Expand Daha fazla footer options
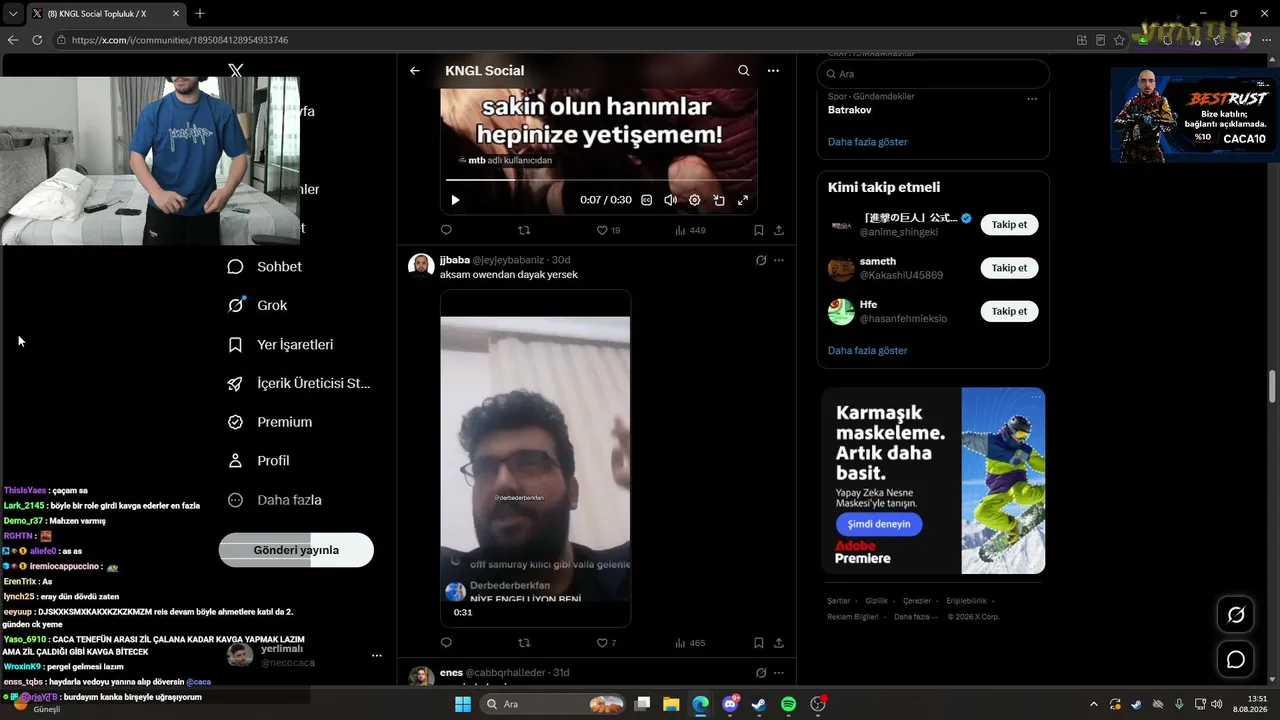Image resolution: width=1280 pixels, height=720 pixels. [915, 617]
